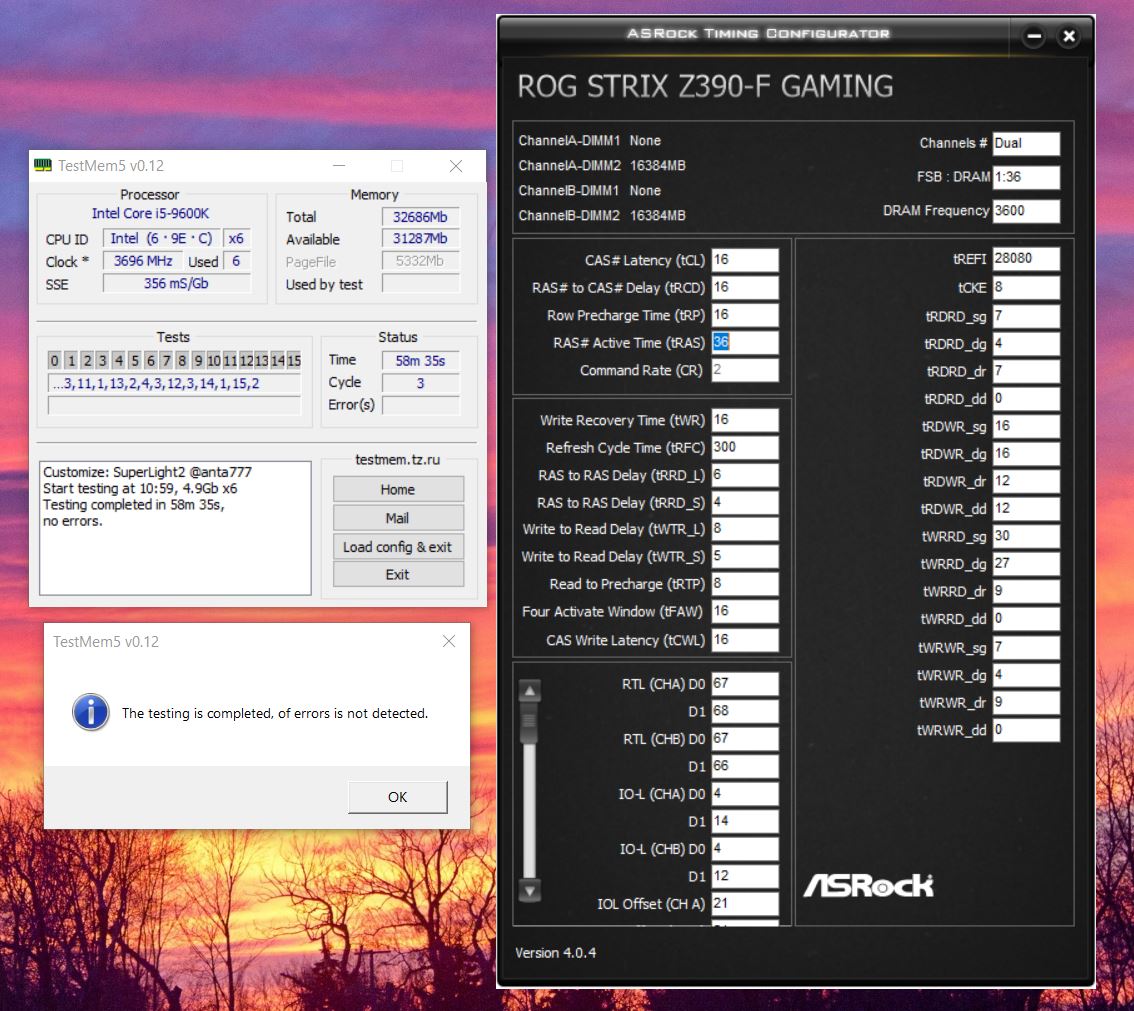This screenshot has width=1134, height=1011.
Task: Click the RAS# Active Time (tRAS) field
Action: coord(745,343)
